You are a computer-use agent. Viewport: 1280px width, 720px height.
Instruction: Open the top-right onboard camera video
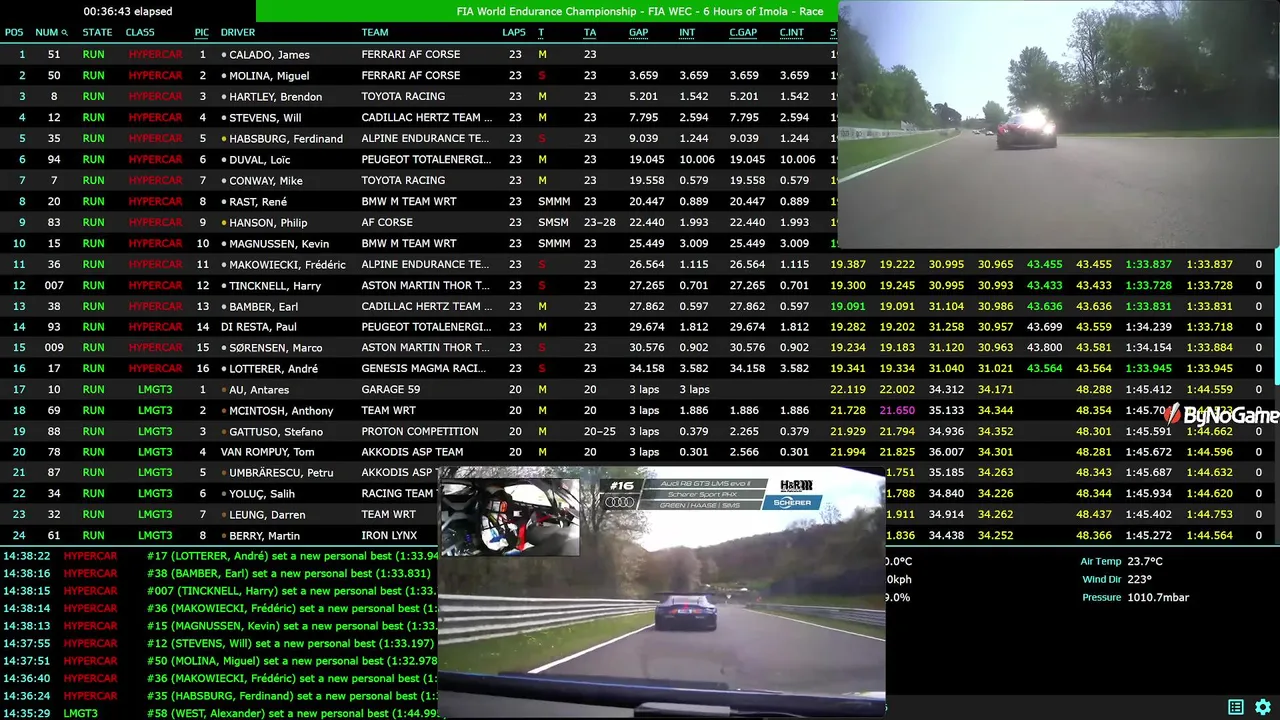click(1058, 124)
